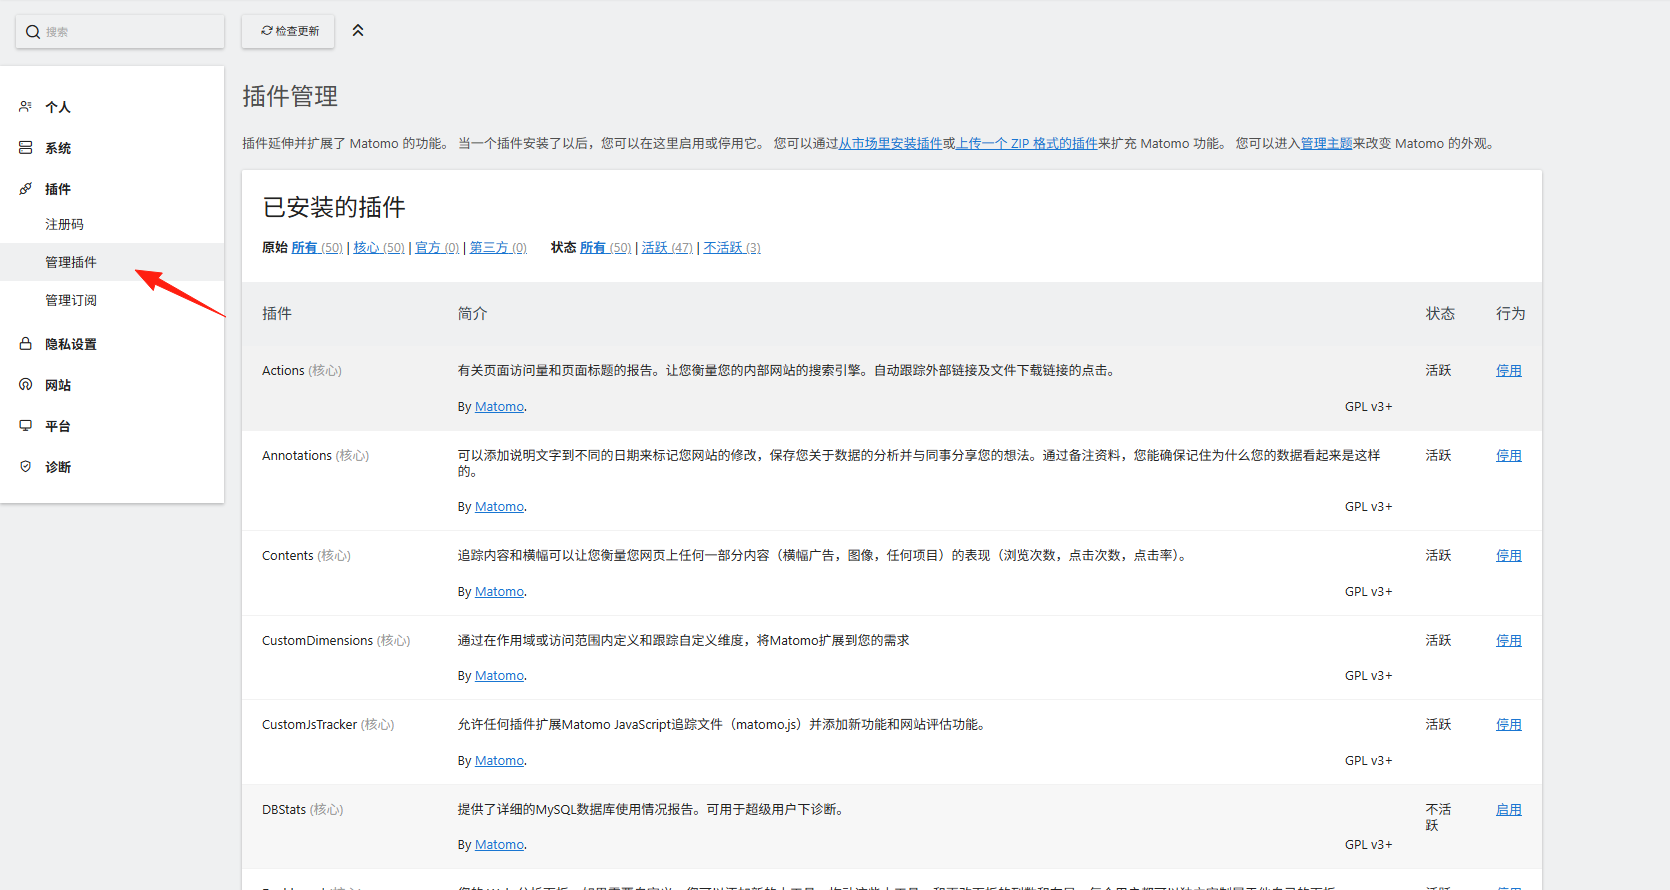Click the 个人 user icon in sidebar
1670x890 pixels.
pos(25,106)
